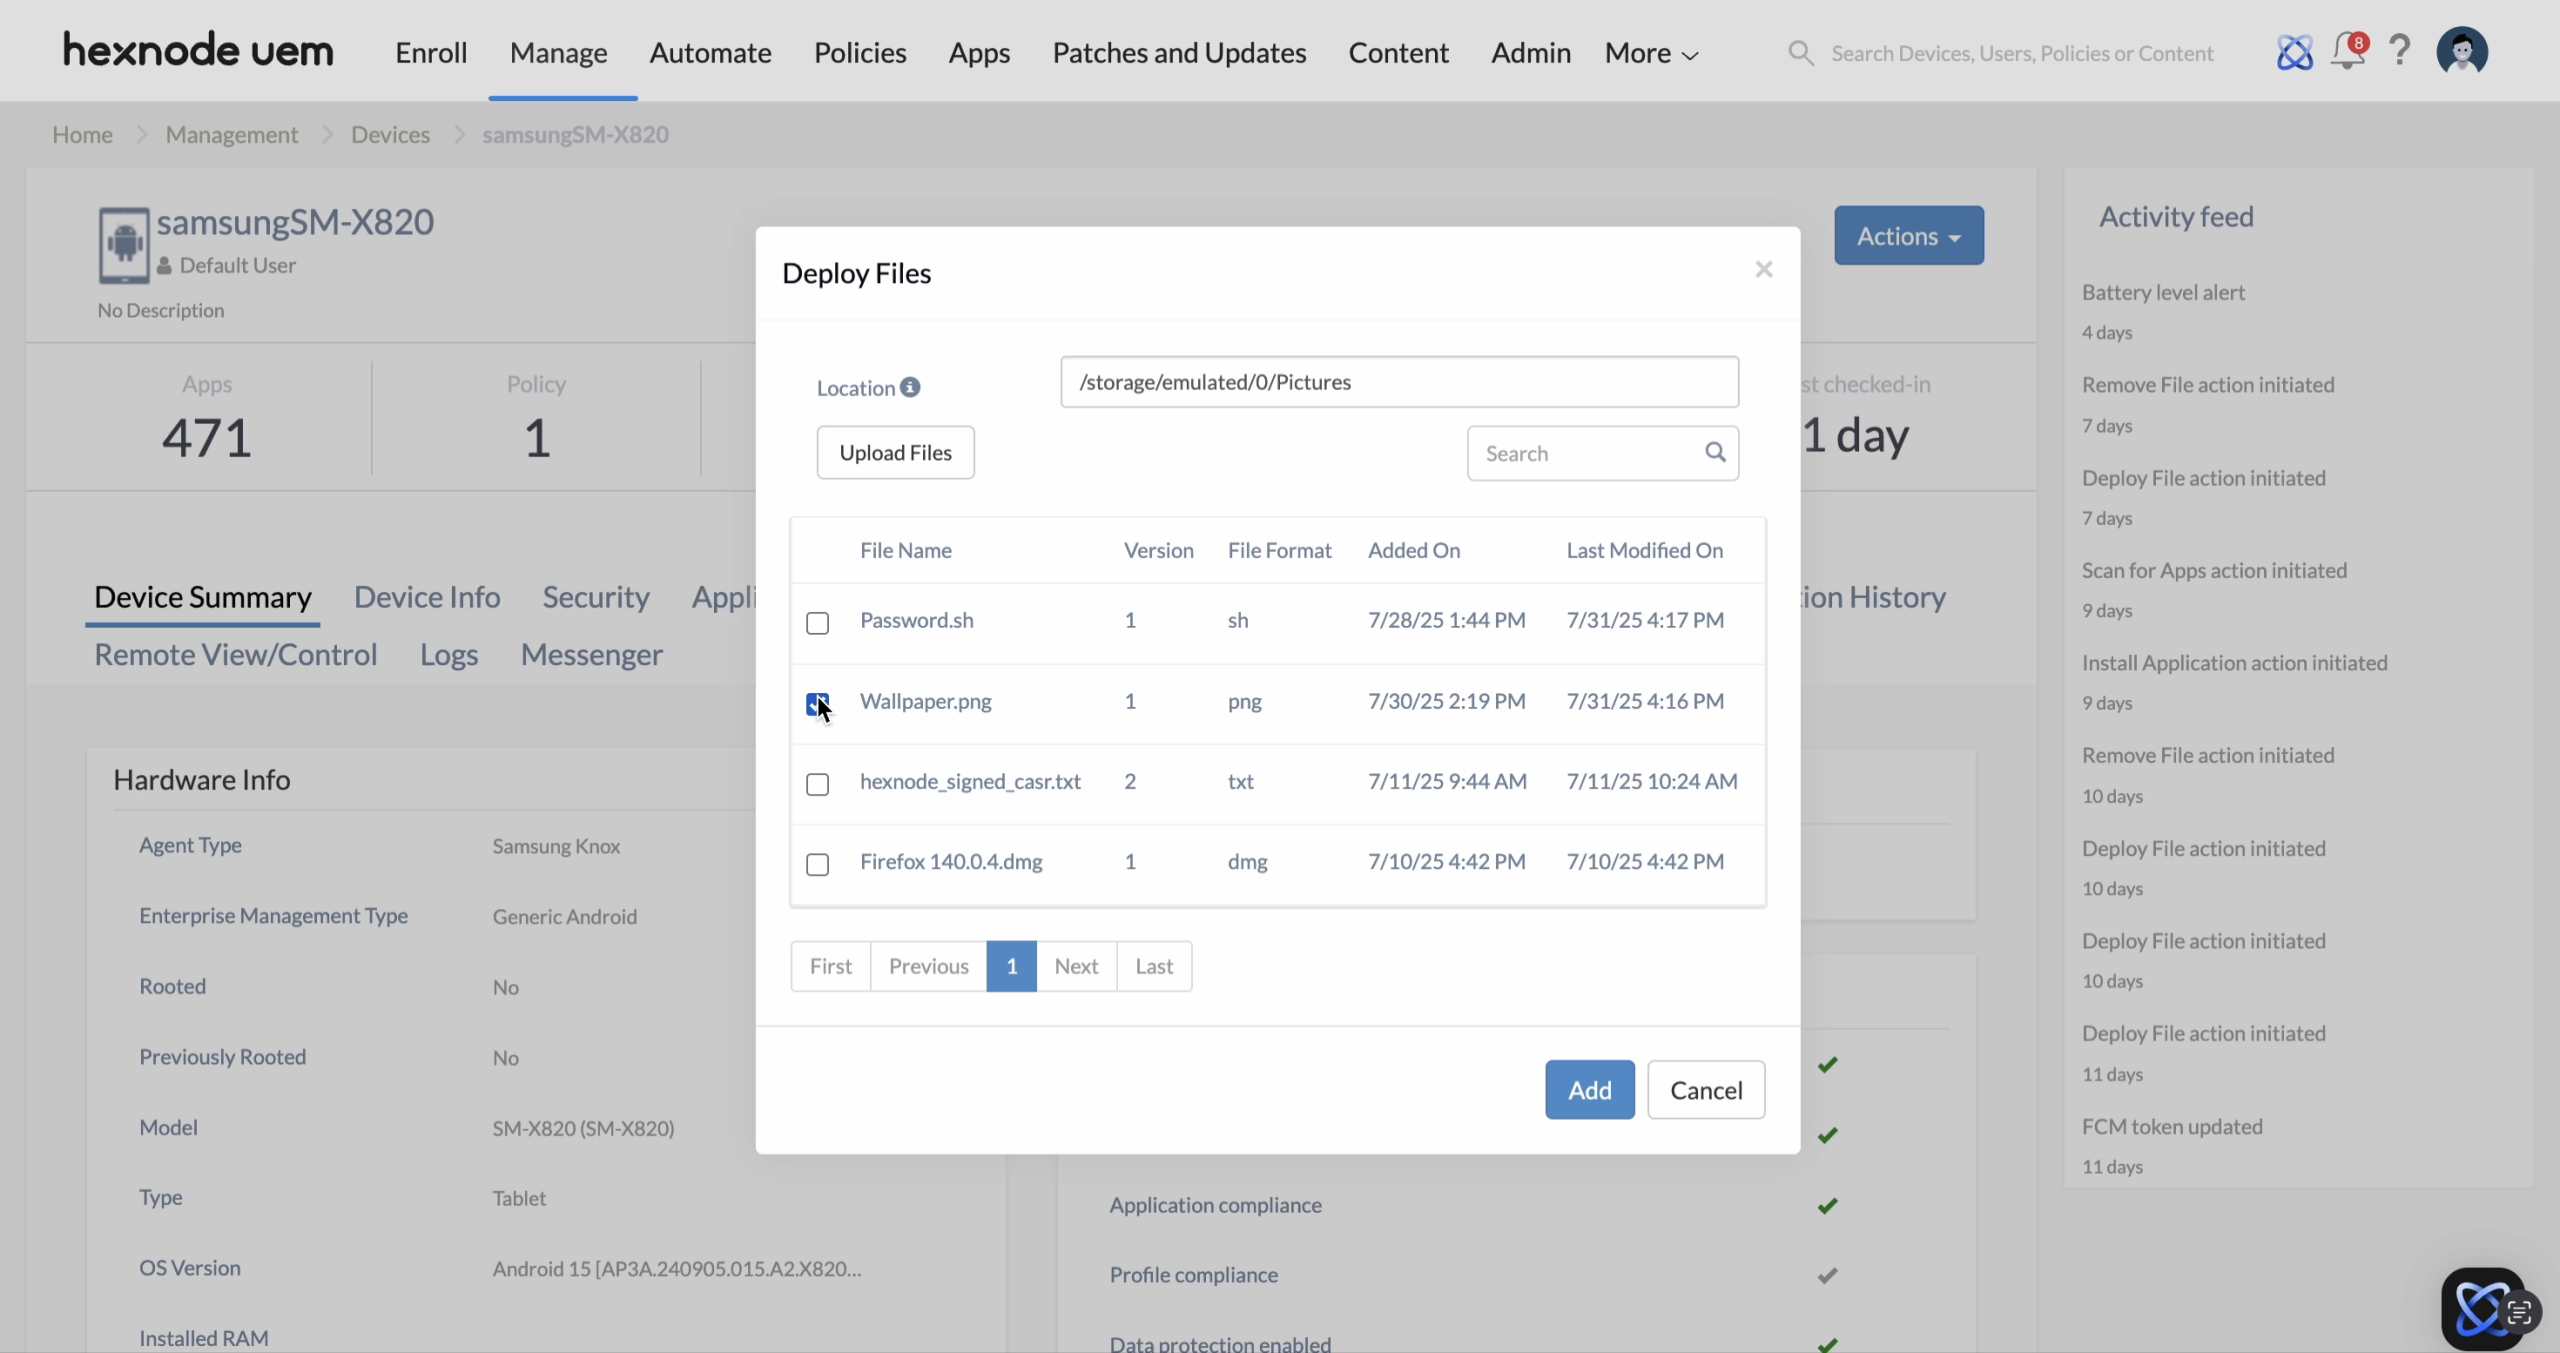Click the hexnode uem logo
2560x1353 pixels.
click(198, 50)
